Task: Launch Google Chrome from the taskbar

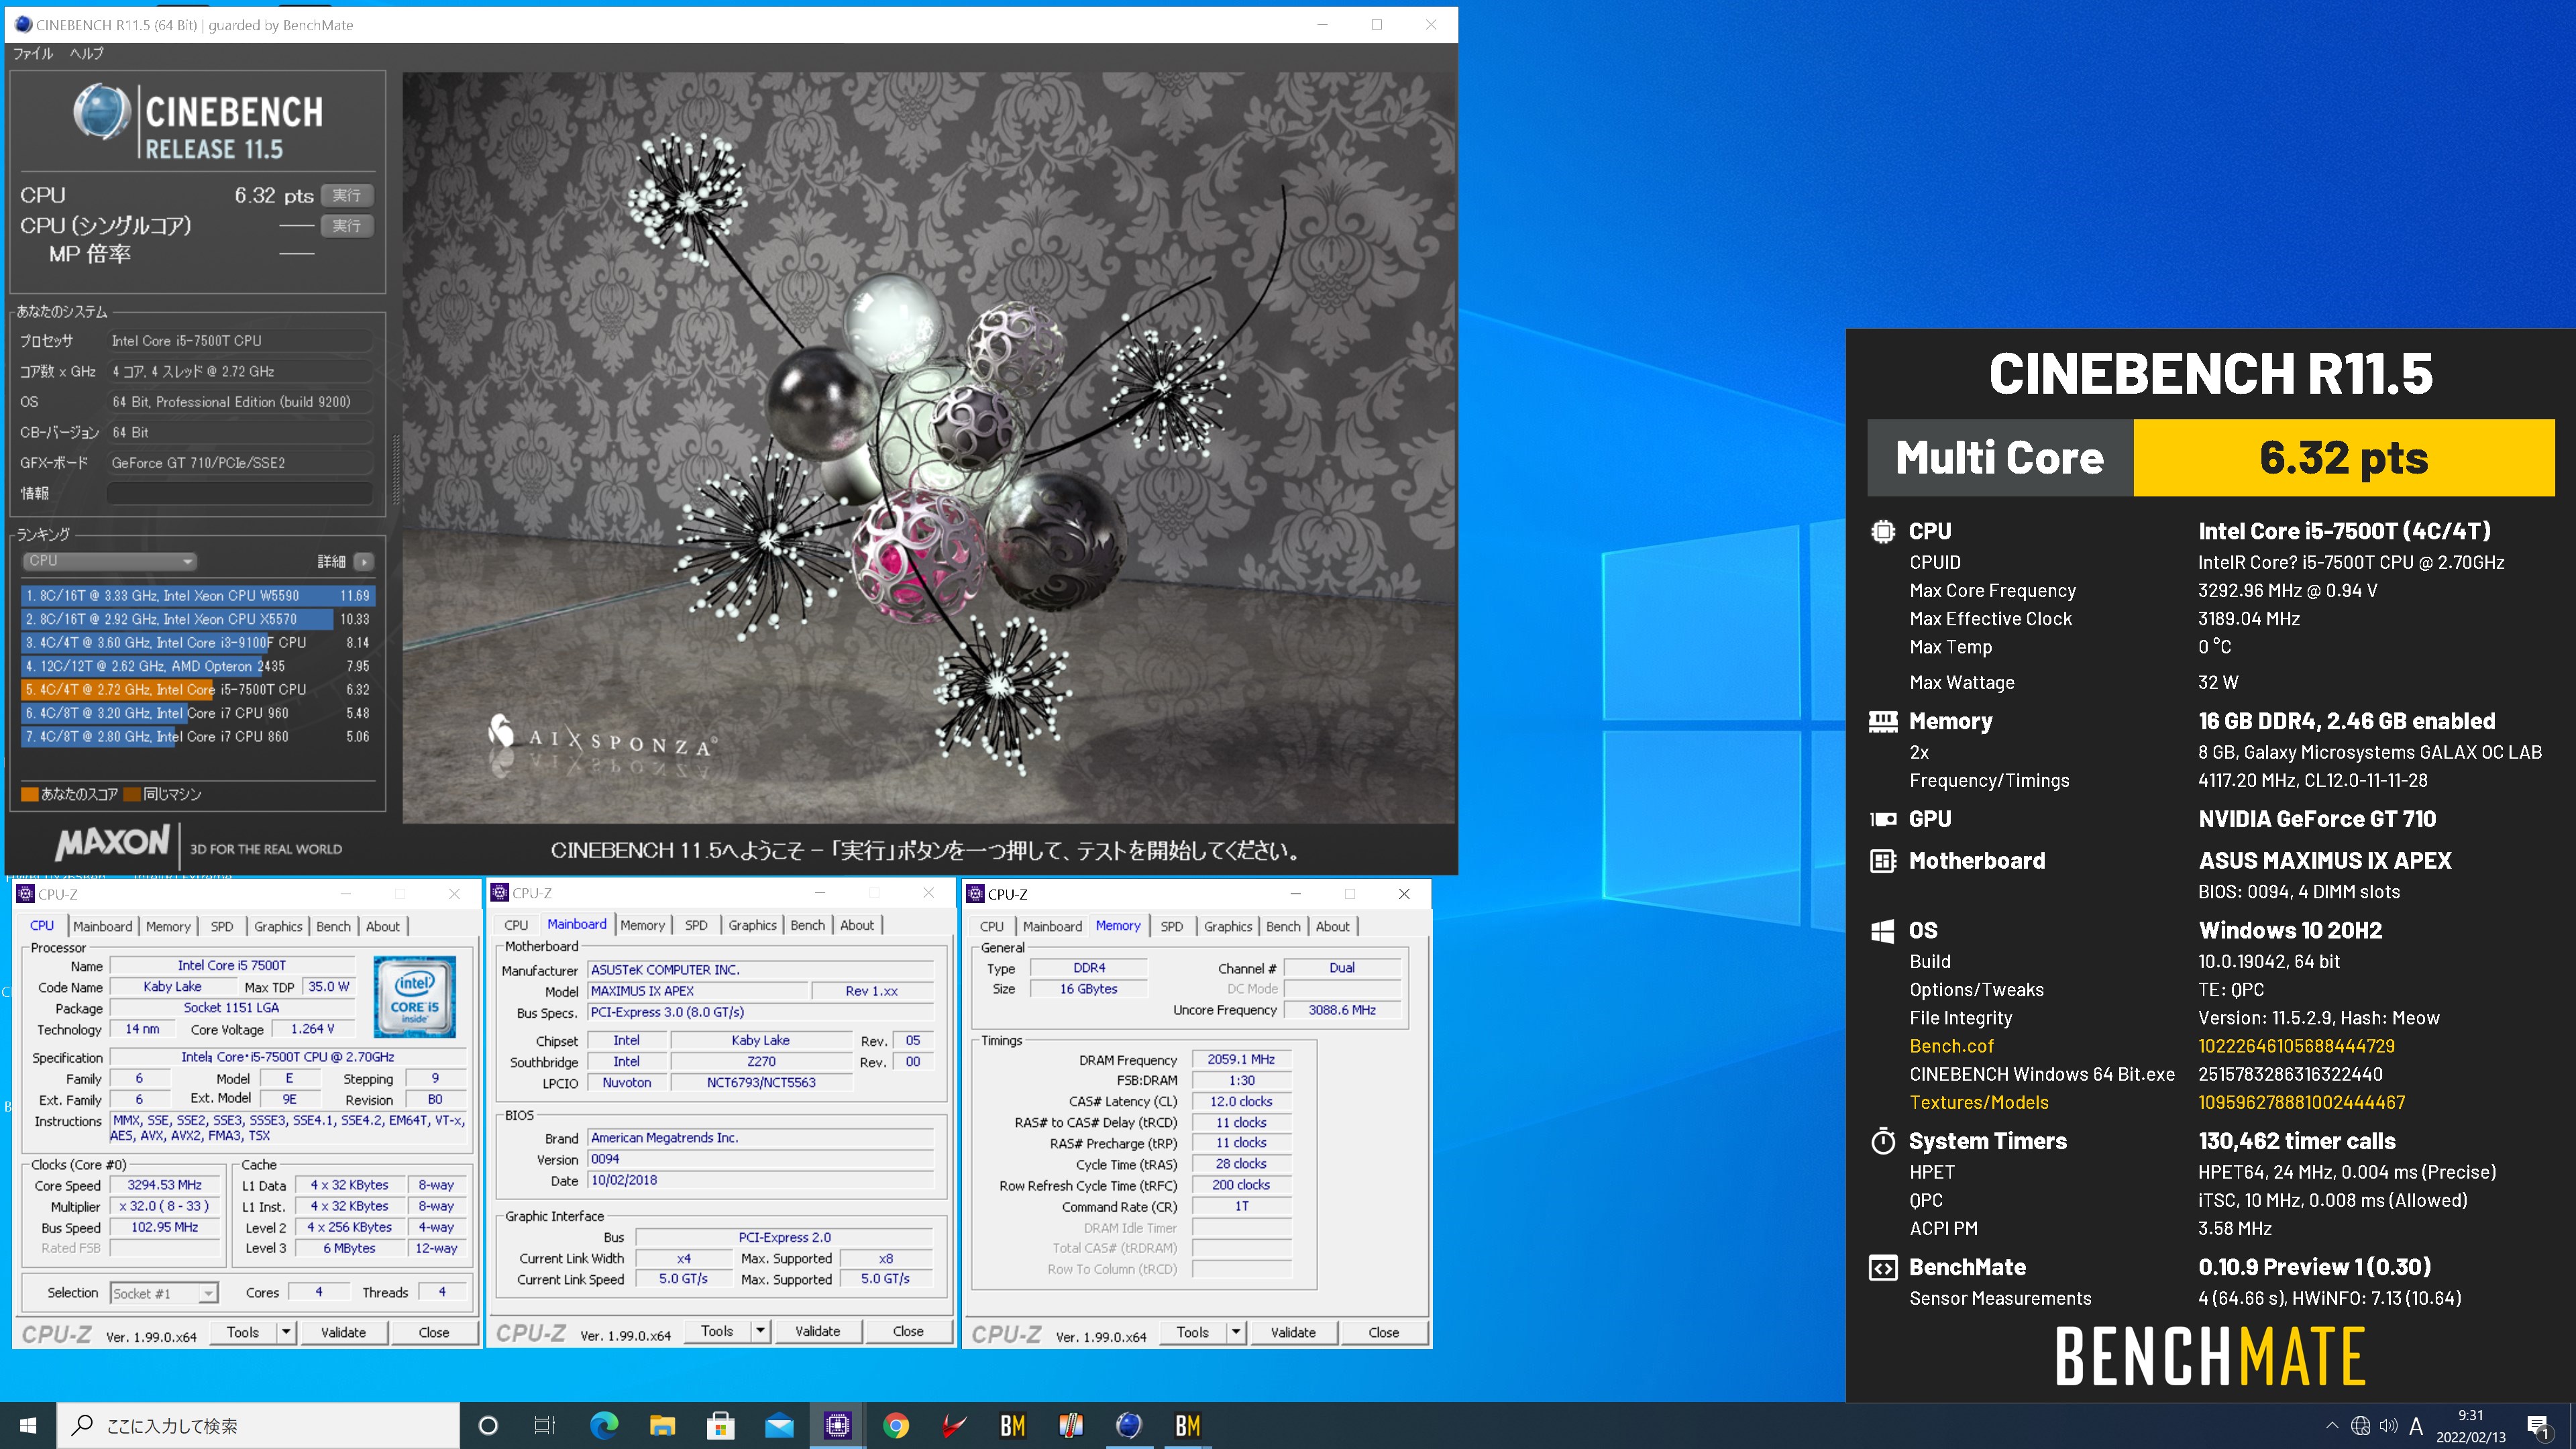Action: [896, 1425]
